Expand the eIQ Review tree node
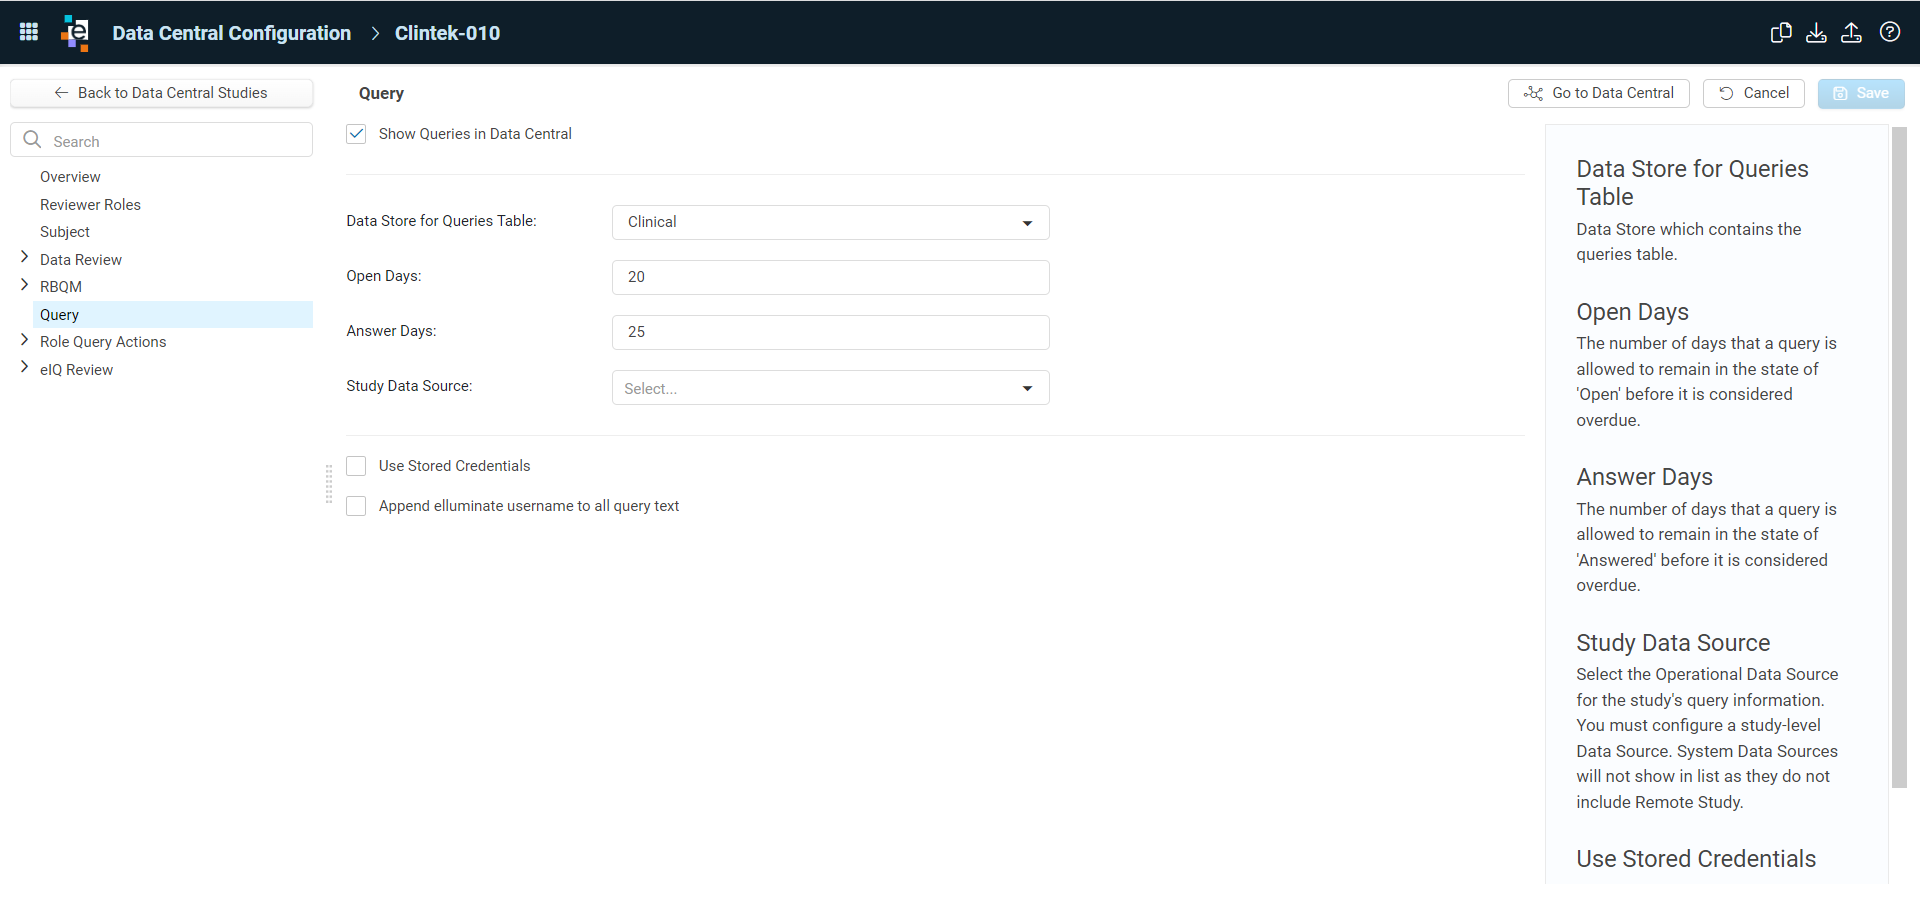 (x=25, y=368)
